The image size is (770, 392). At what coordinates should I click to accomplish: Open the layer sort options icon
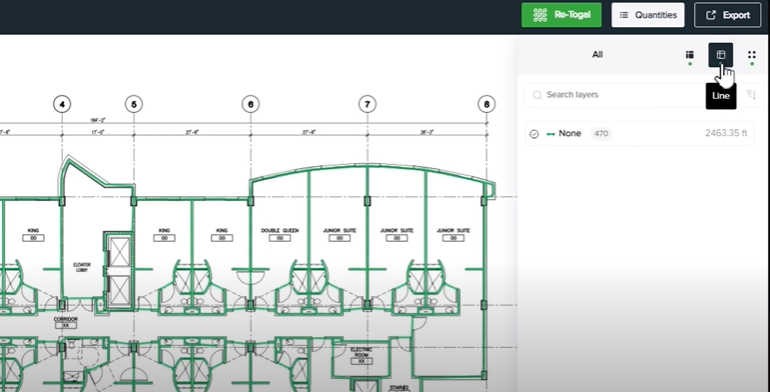[751, 94]
